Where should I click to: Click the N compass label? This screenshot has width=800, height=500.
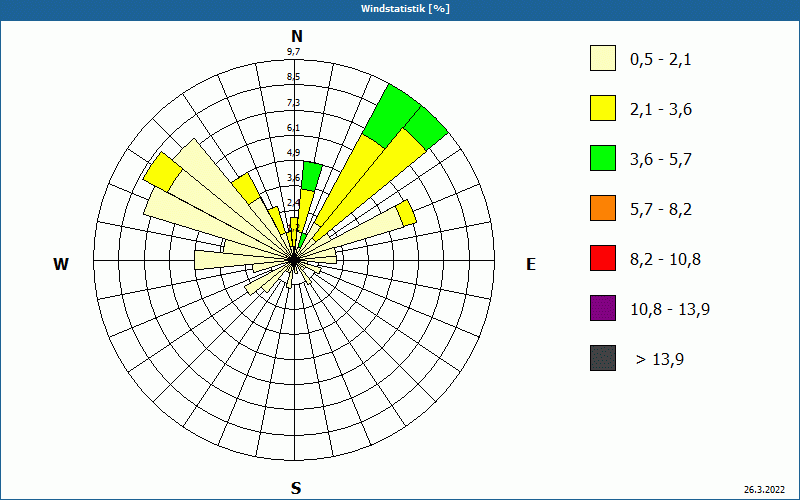pyautogui.click(x=297, y=36)
